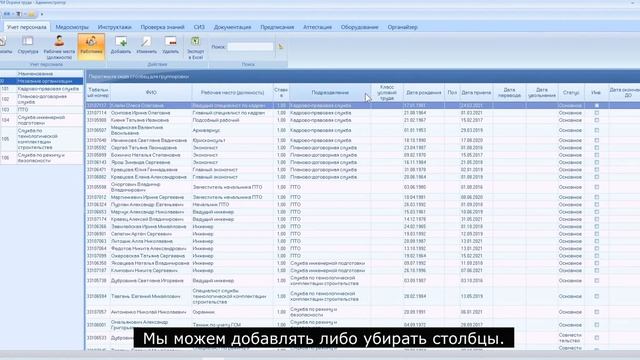Toggle Инв checkbox in the Юрисконсульт row

click(596, 140)
